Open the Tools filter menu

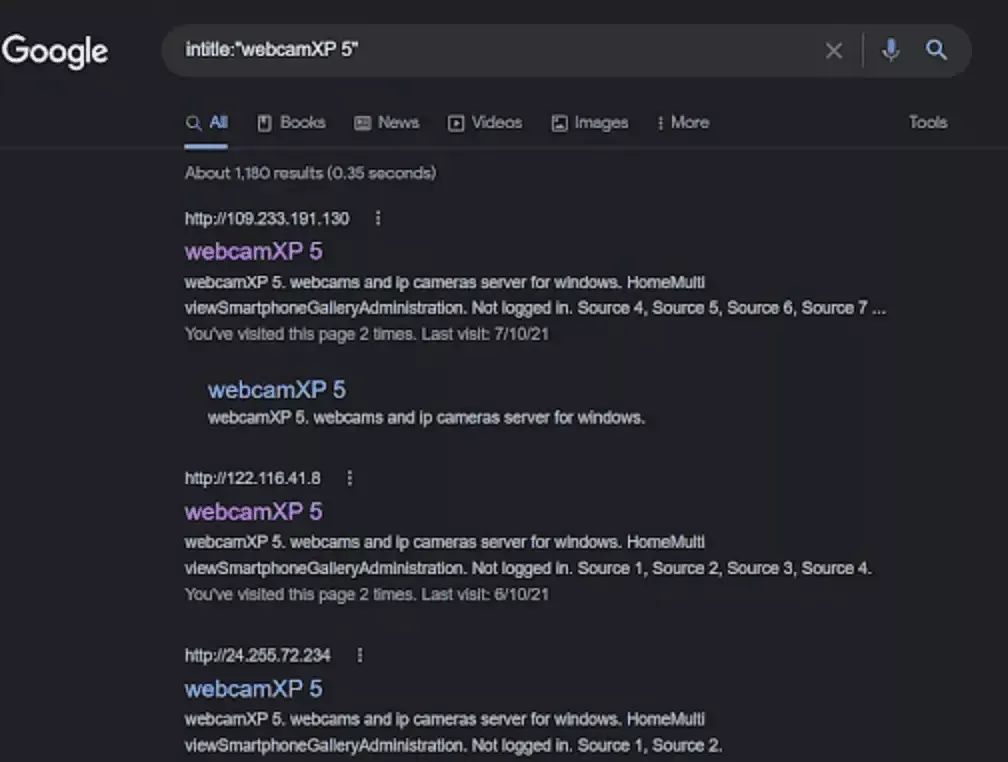[928, 122]
